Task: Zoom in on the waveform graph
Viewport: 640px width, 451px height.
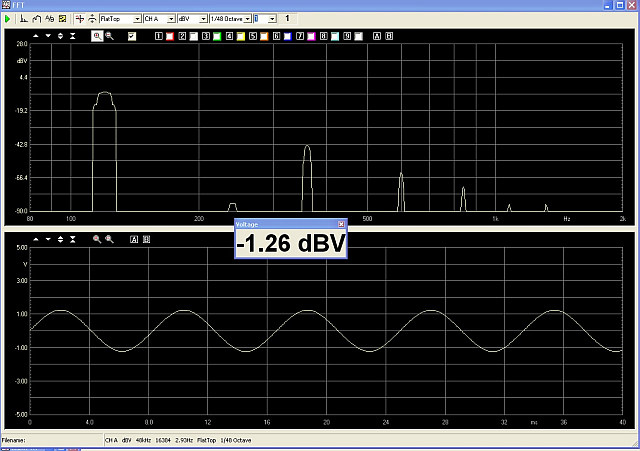Action: coord(98,240)
